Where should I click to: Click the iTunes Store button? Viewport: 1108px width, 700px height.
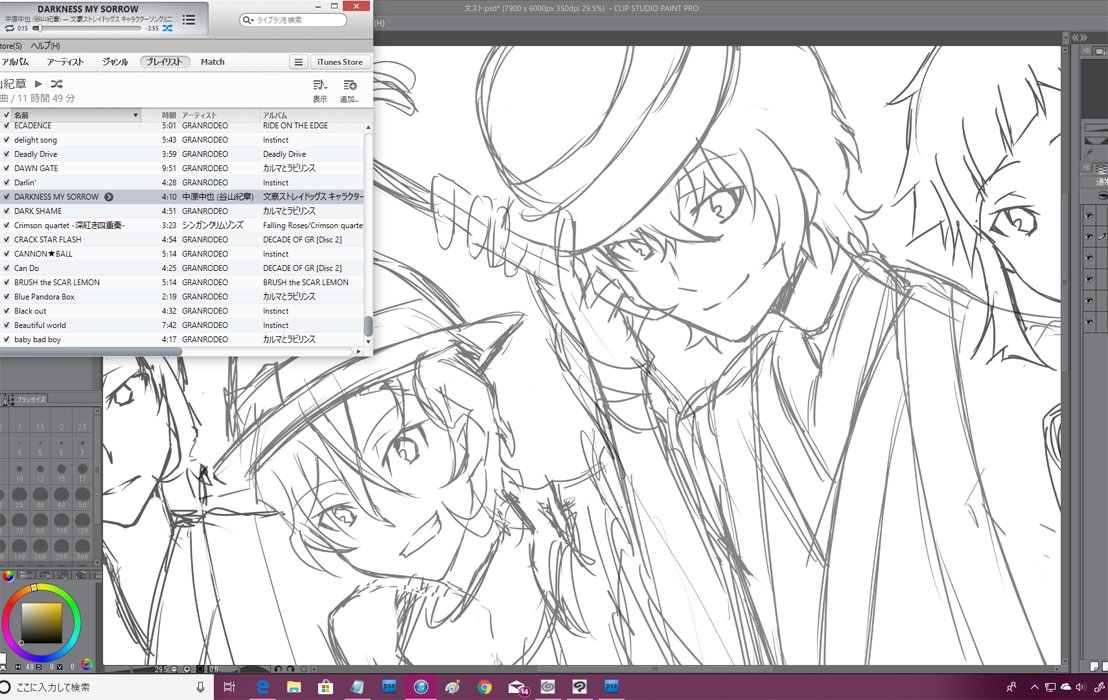click(x=340, y=62)
